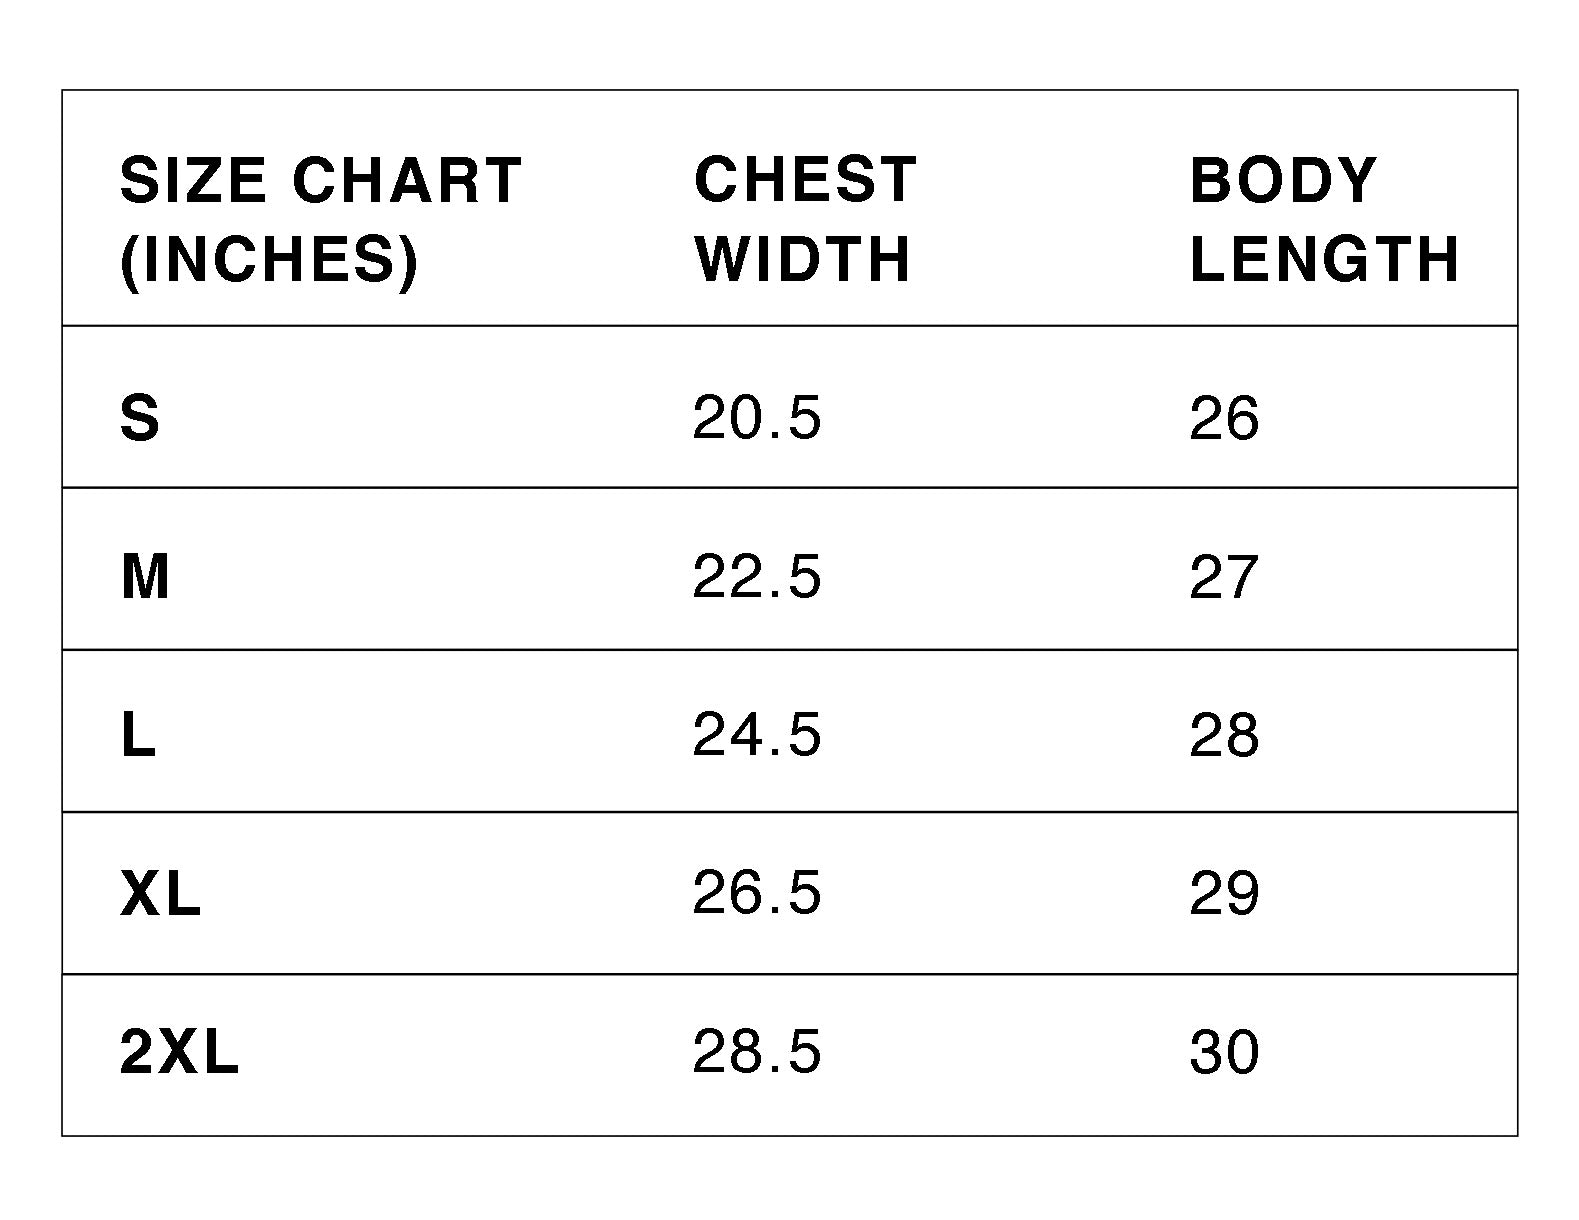Viewport: 1579px width, 1220px height.
Task: Select the 2XL size row label
Action: point(179,1052)
